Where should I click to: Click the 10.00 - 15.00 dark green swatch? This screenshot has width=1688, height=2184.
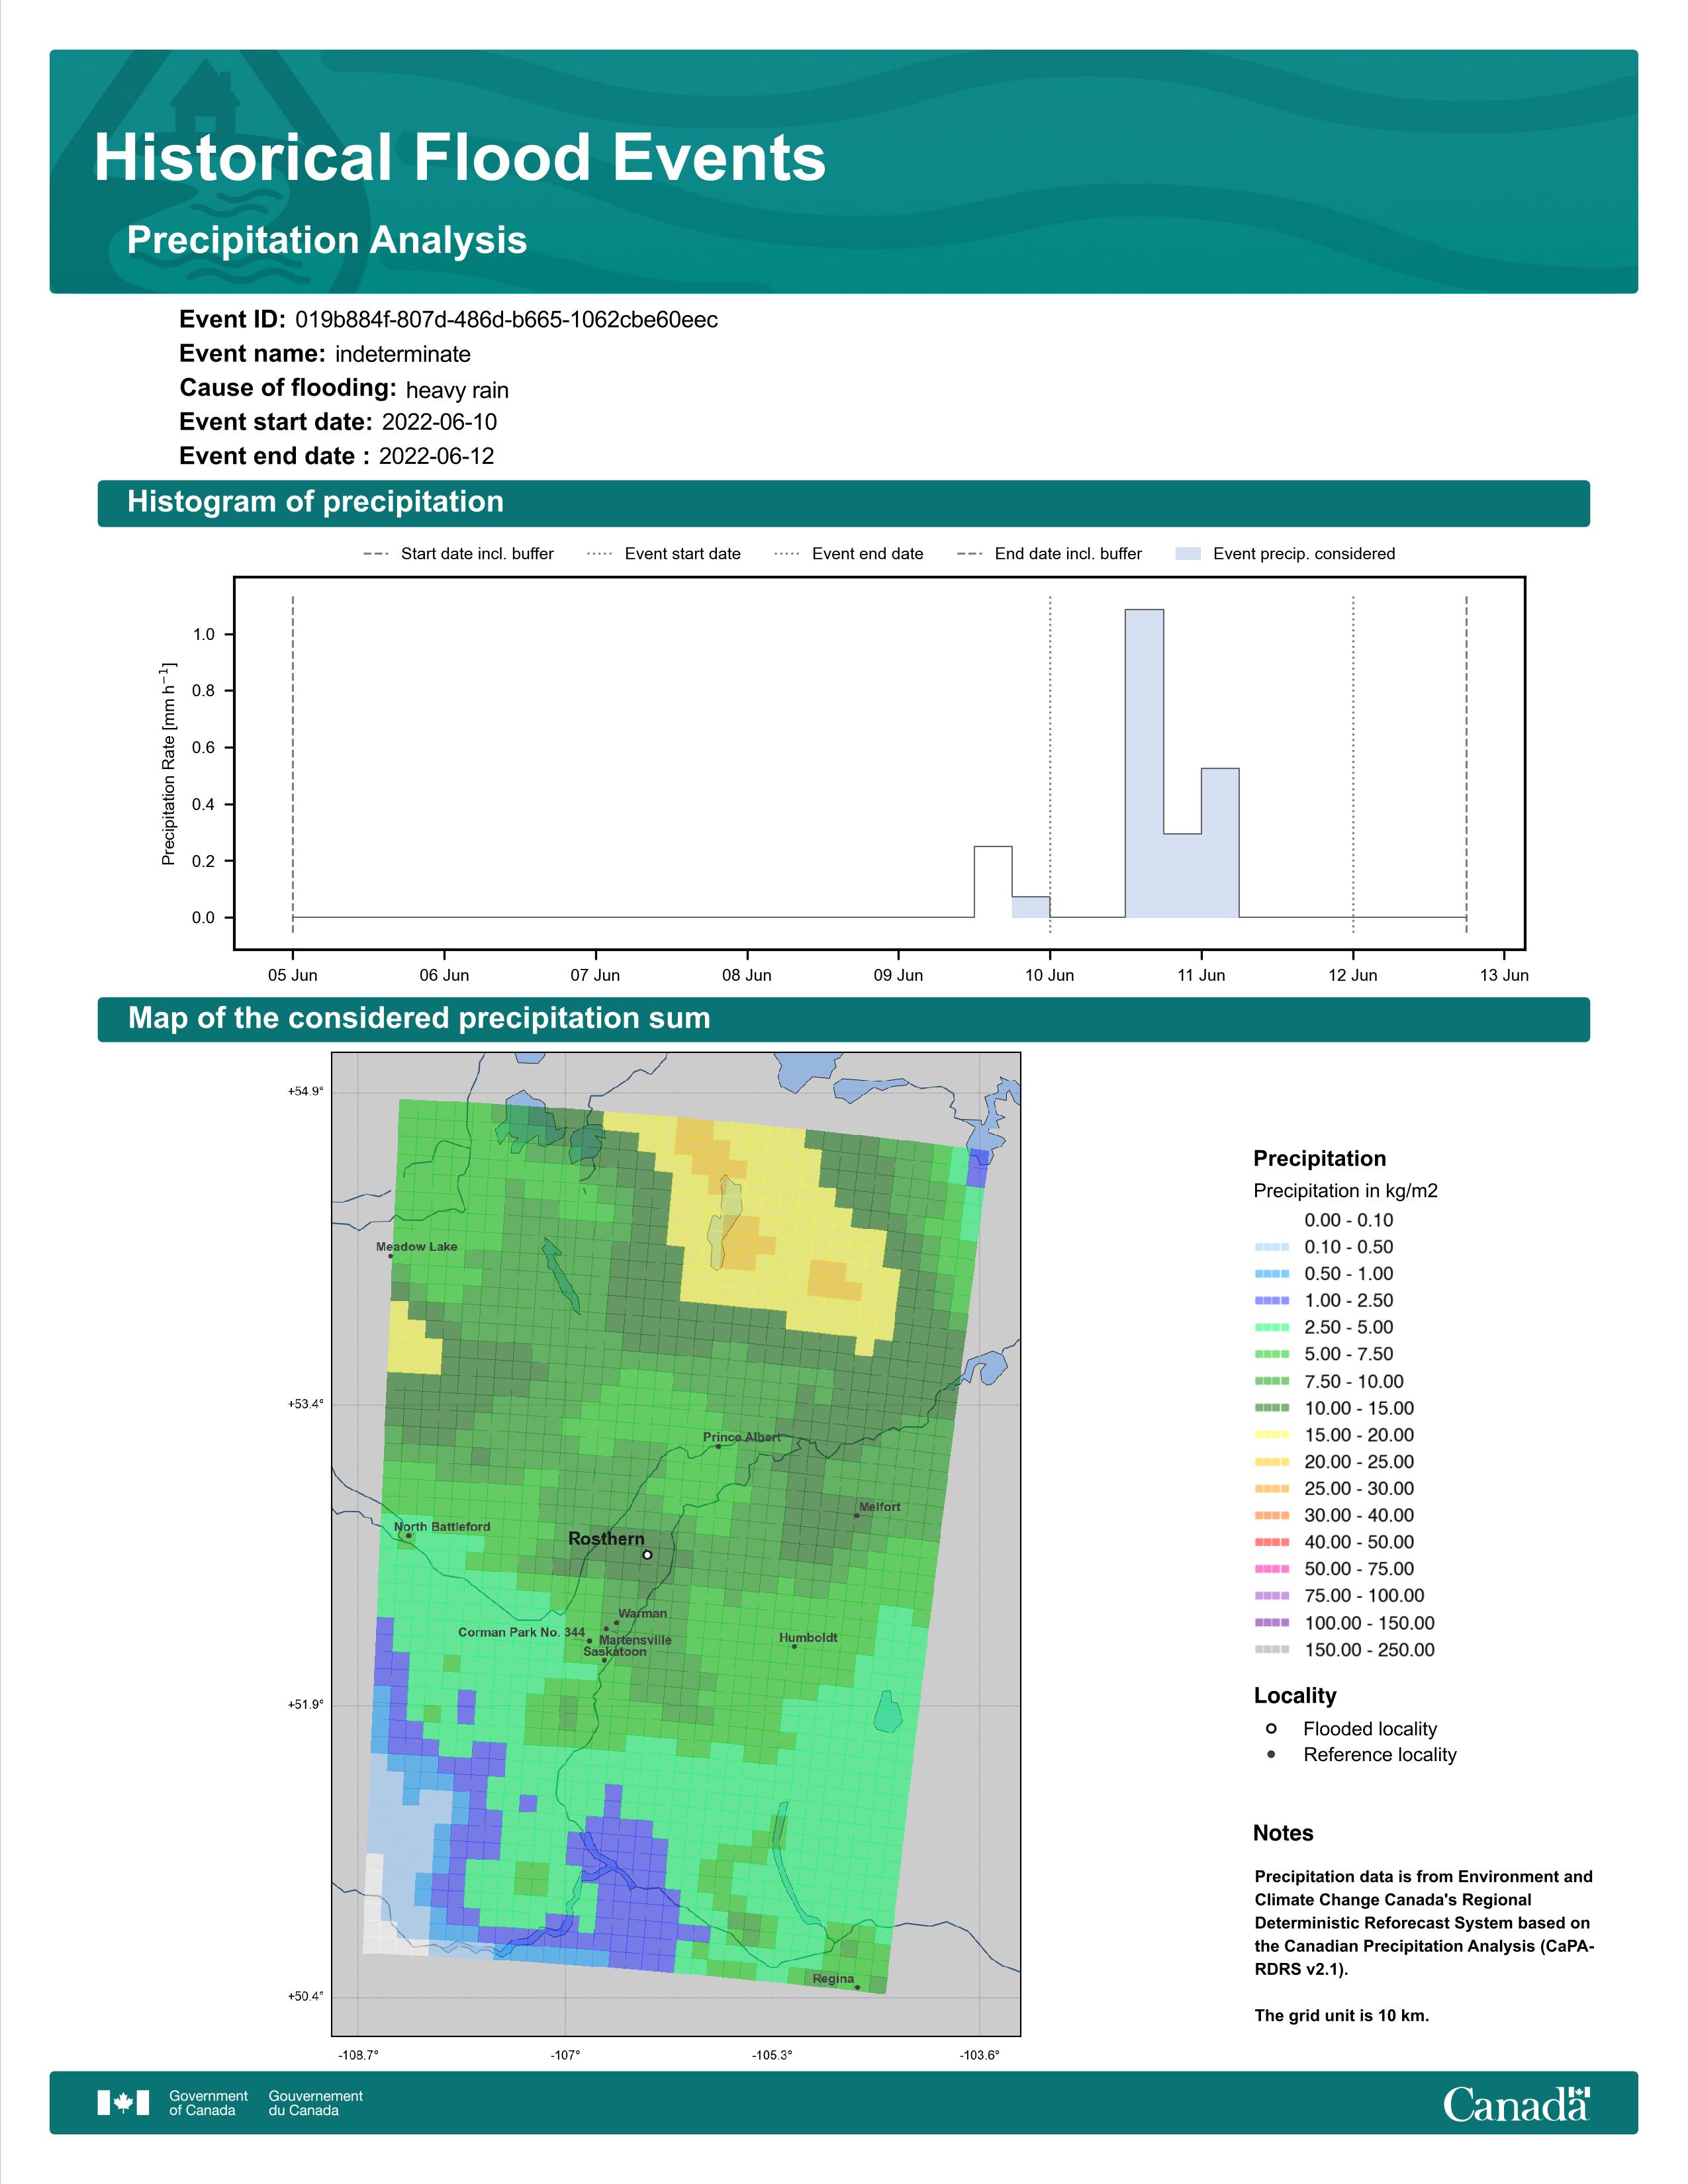(1272, 1407)
